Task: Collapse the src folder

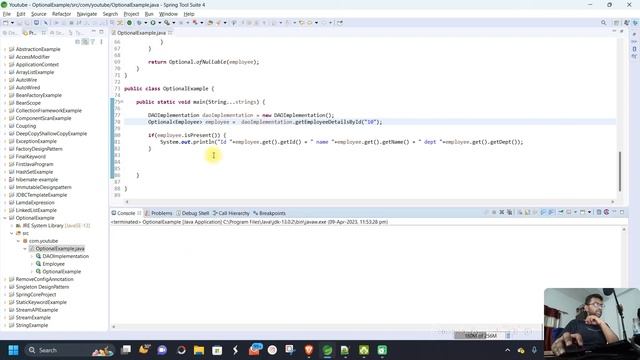Action: pyautogui.click(x=12, y=233)
